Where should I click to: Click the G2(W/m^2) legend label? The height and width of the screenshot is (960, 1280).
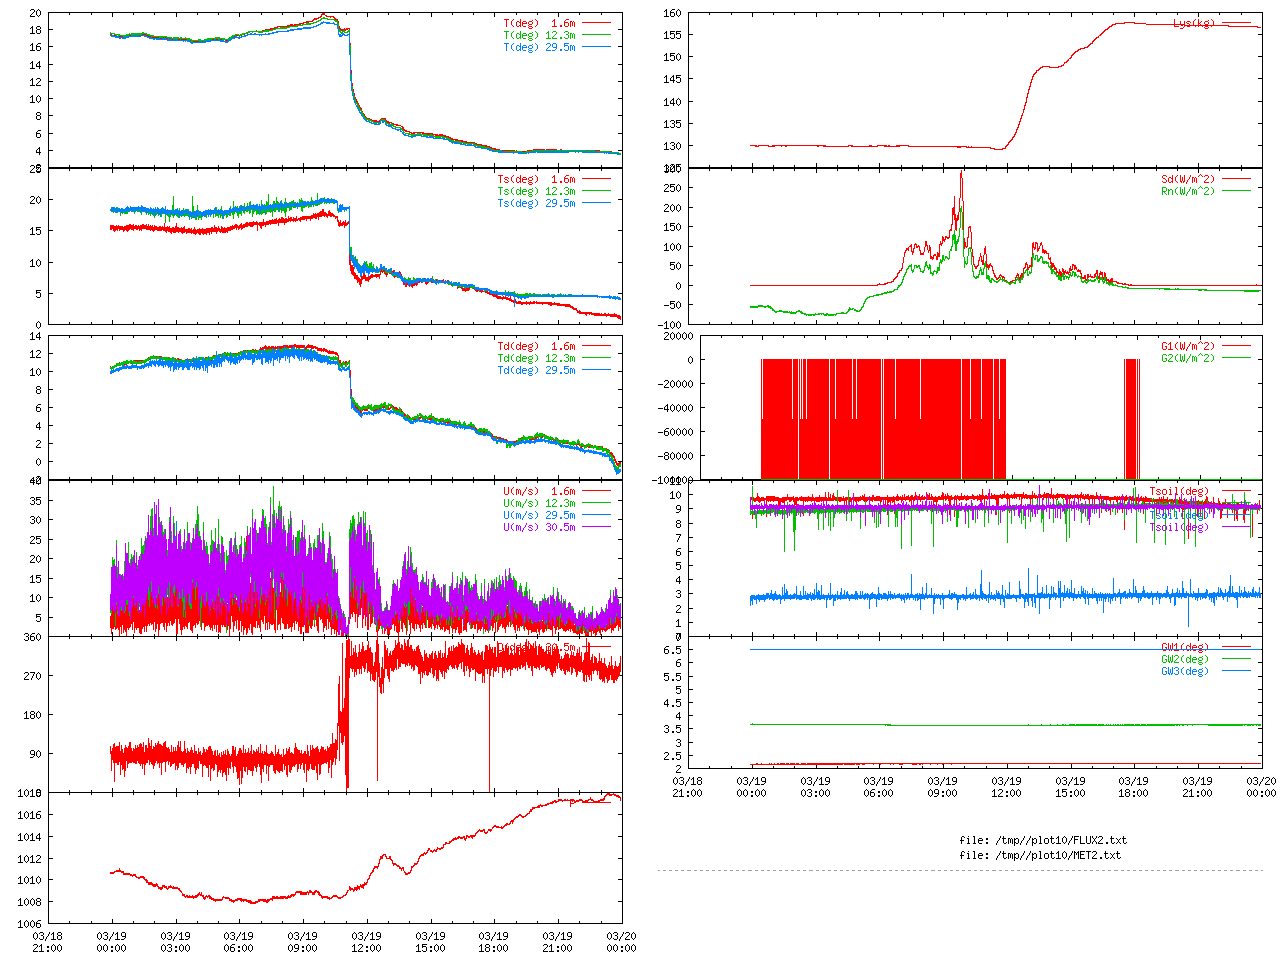1188,358
